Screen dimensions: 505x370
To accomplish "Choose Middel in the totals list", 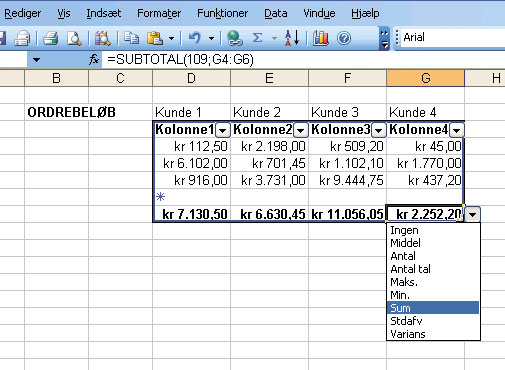I will [x=433, y=243].
